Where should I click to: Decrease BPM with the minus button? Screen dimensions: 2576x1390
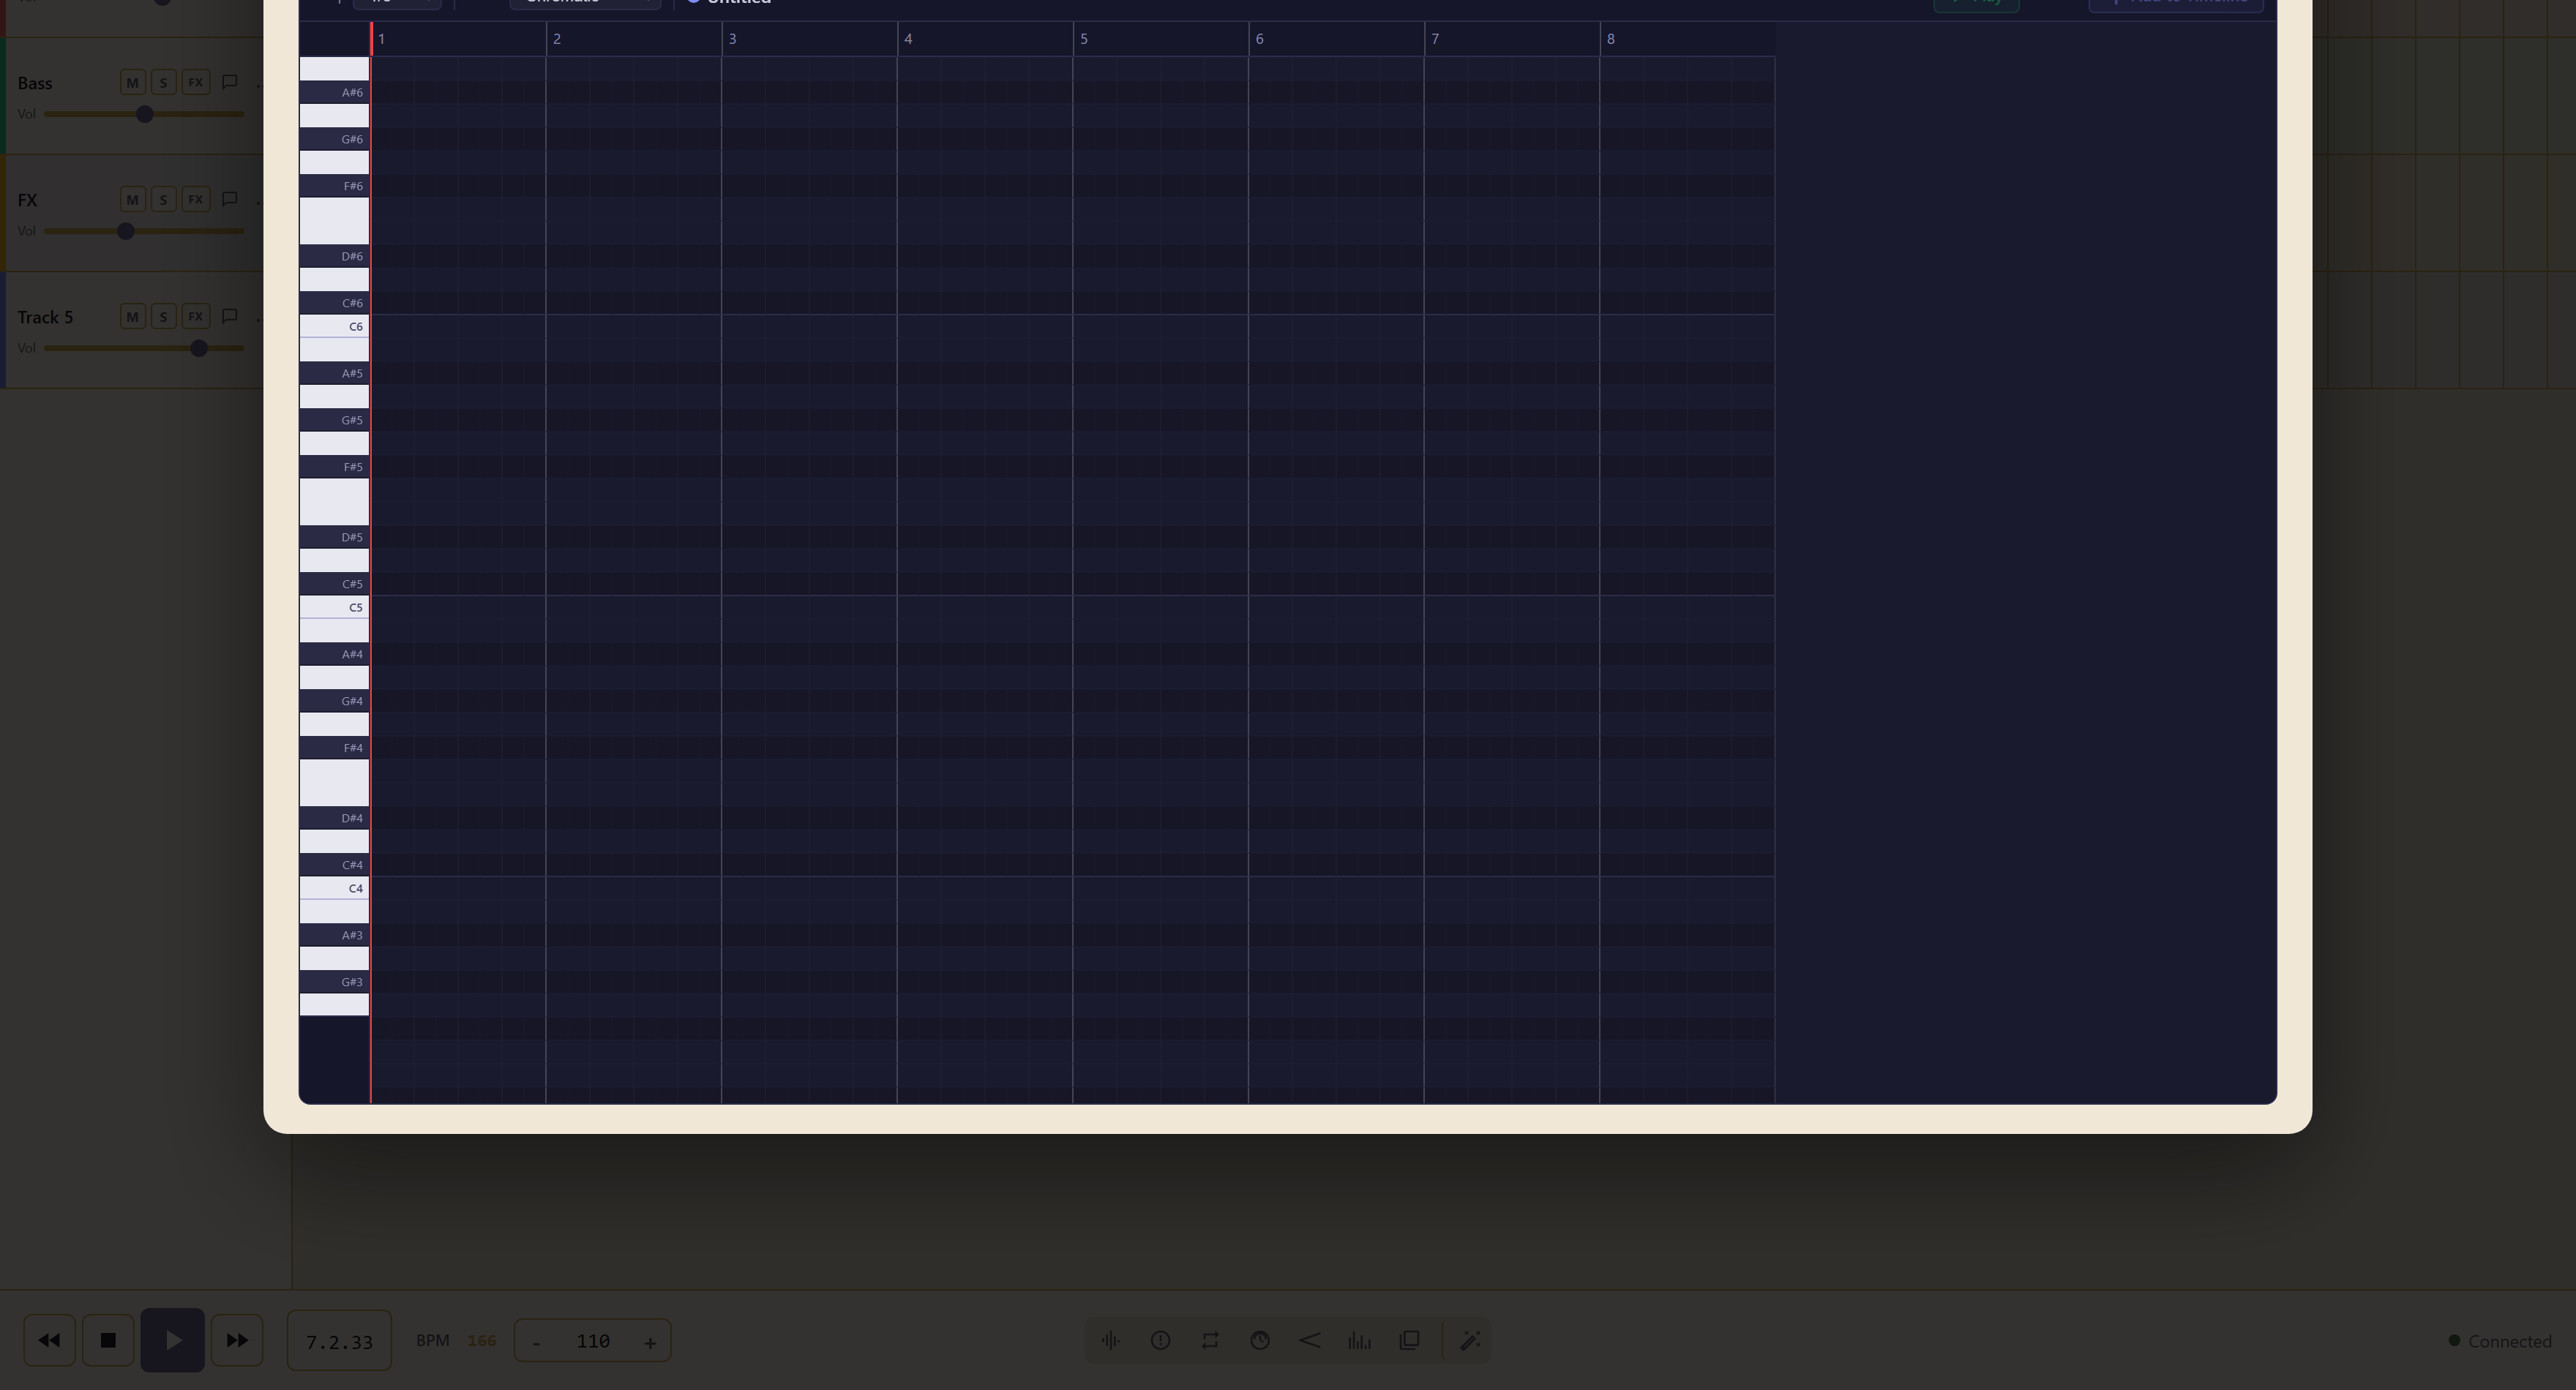tap(537, 1342)
